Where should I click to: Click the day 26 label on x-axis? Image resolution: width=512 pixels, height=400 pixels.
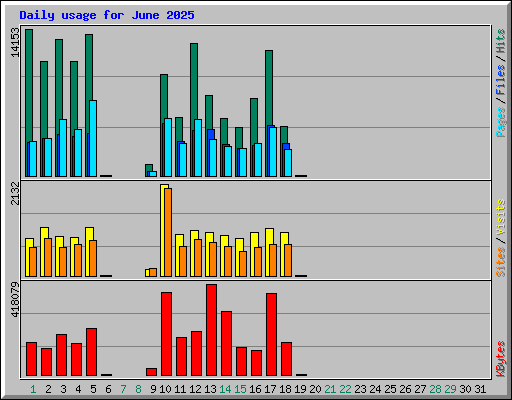point(405,389)
